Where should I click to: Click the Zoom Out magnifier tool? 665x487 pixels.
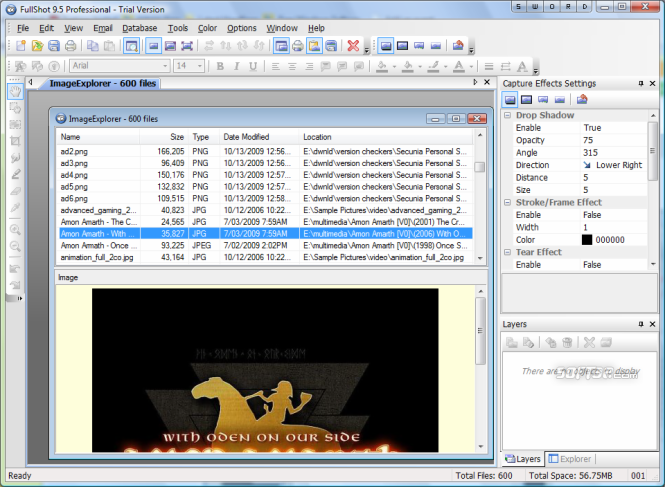tap(15, 246)
